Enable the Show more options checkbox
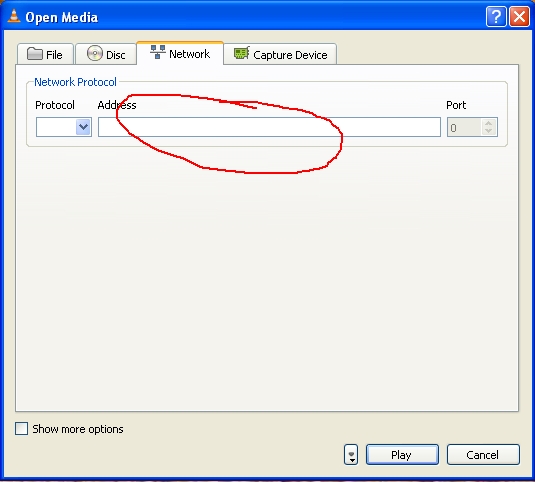The width and height of the screenshot is (535, 482). pyautogui.click(x=21, y=428)
